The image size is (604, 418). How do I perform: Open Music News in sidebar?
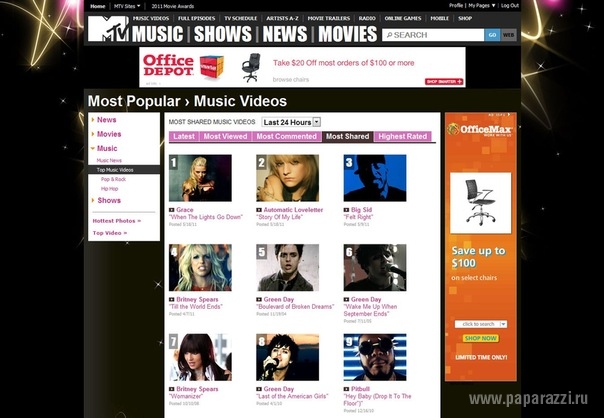point(109,160)
